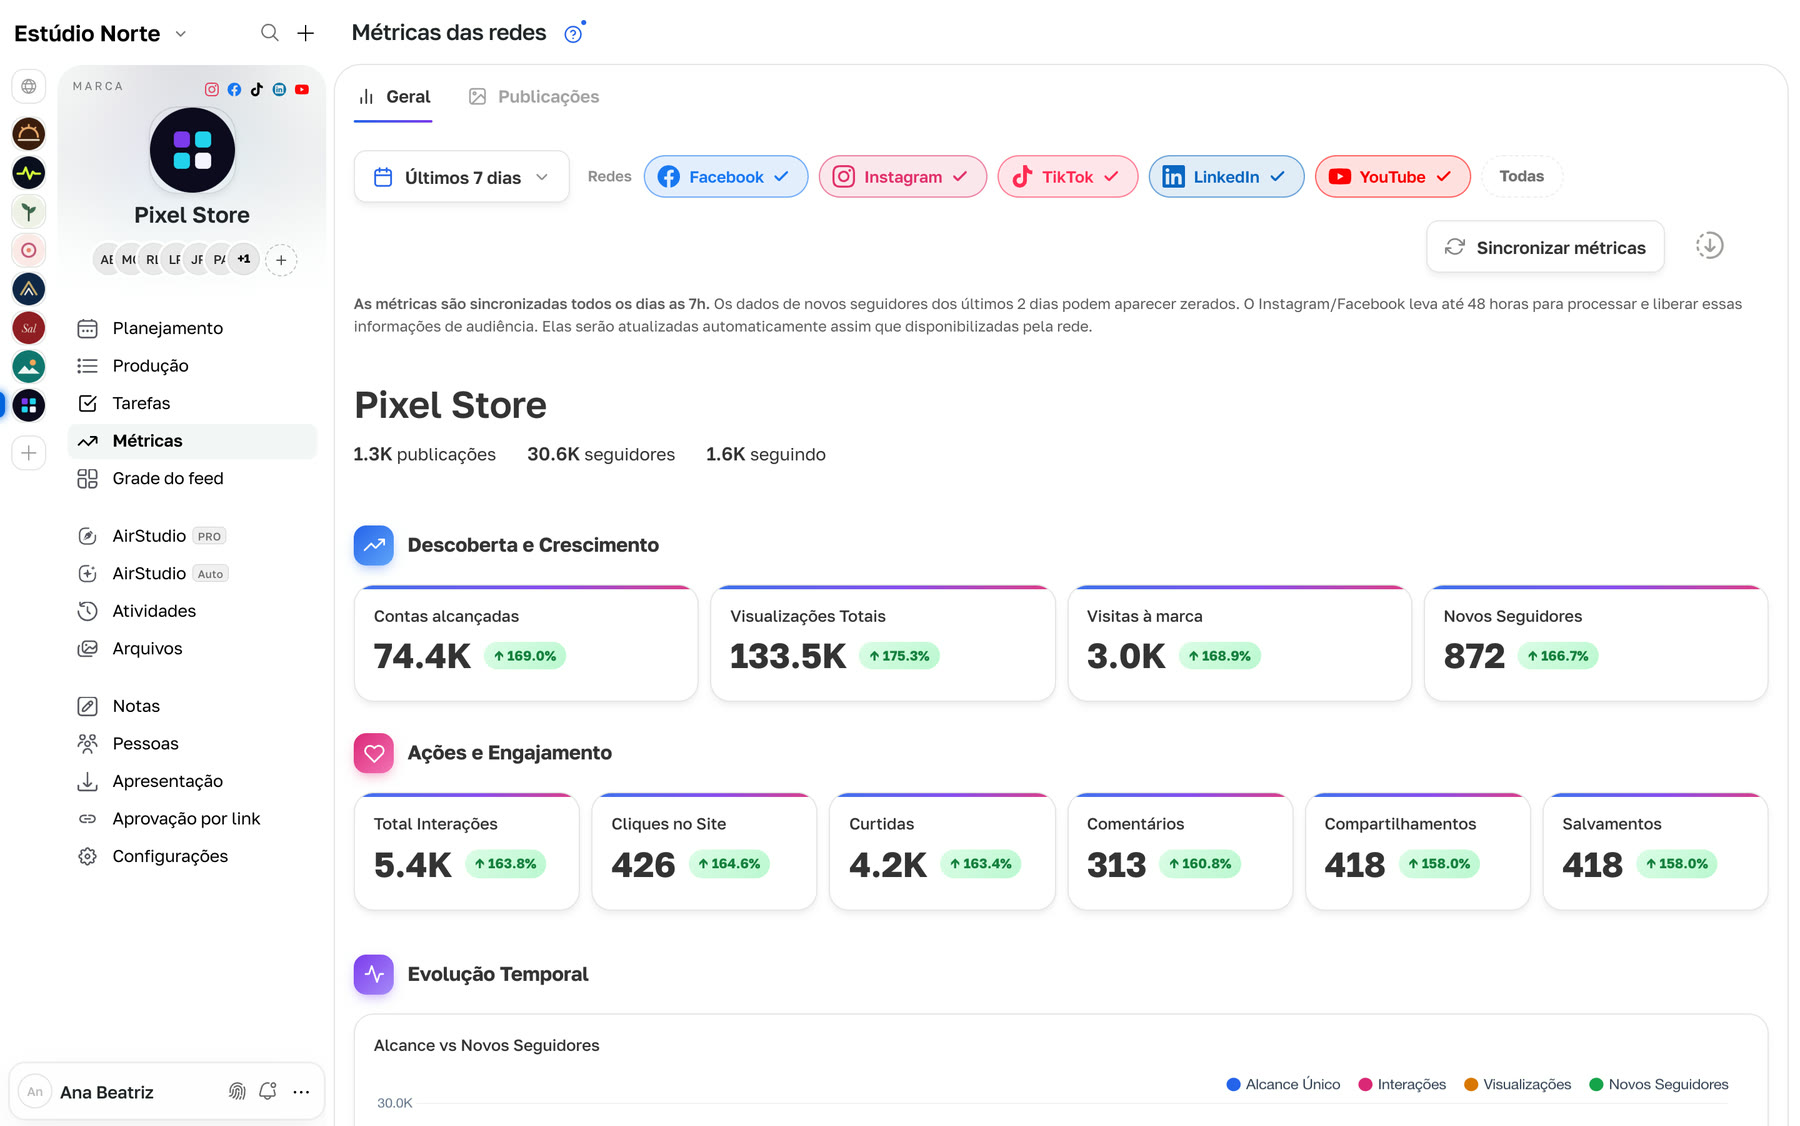
Task: Open AirStudio PRO item
Action: coord(192,536)
